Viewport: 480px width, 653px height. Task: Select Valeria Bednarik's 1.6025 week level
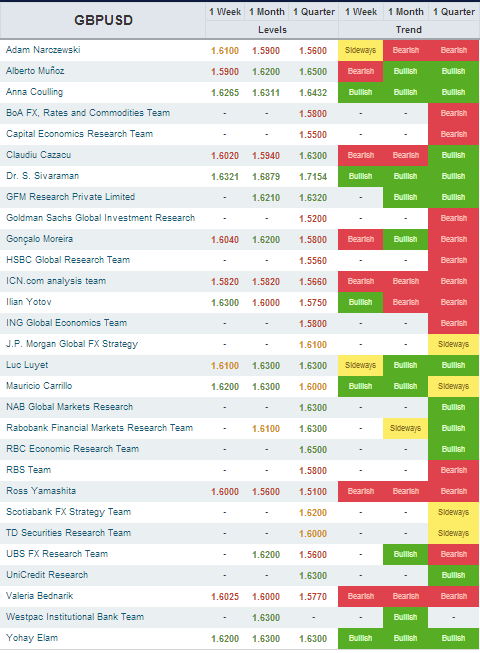click(x=225, y=596)
